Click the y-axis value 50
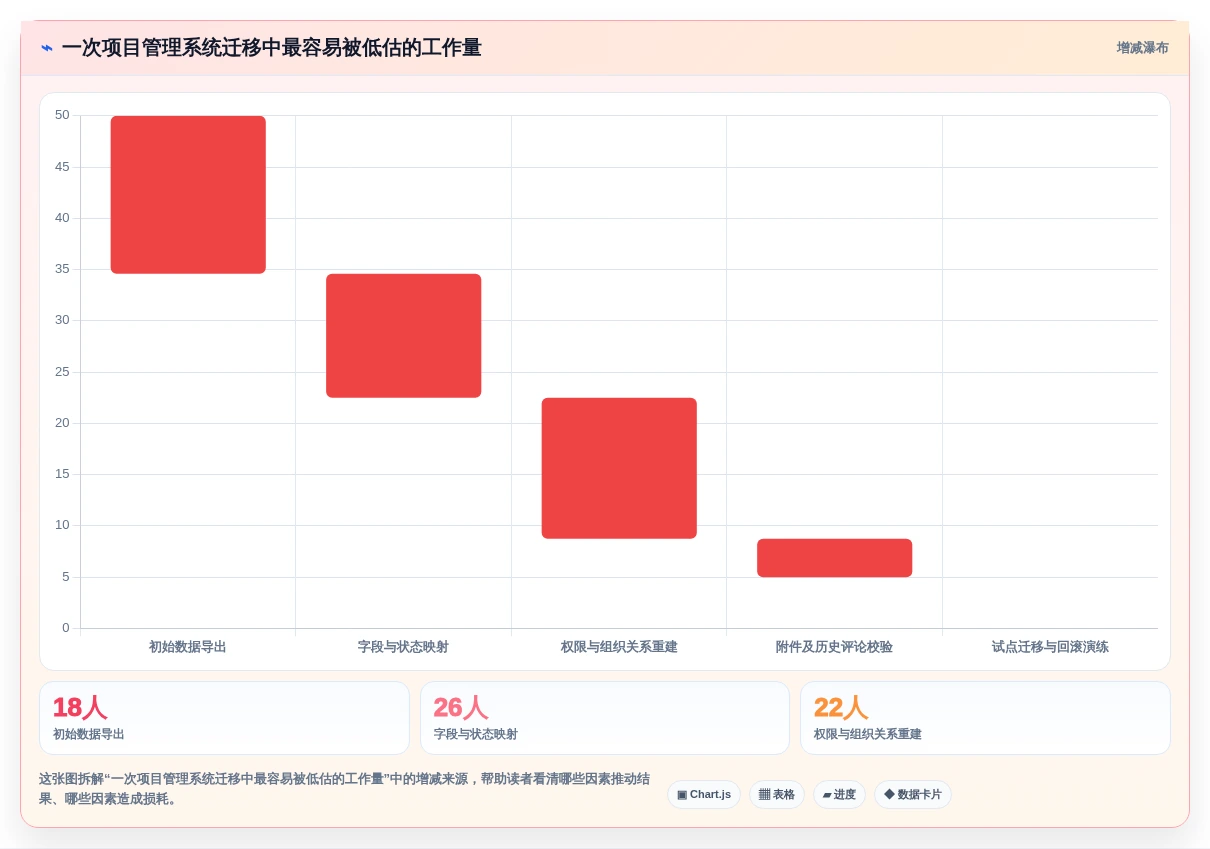1210x849 pixels. point(62,115)
